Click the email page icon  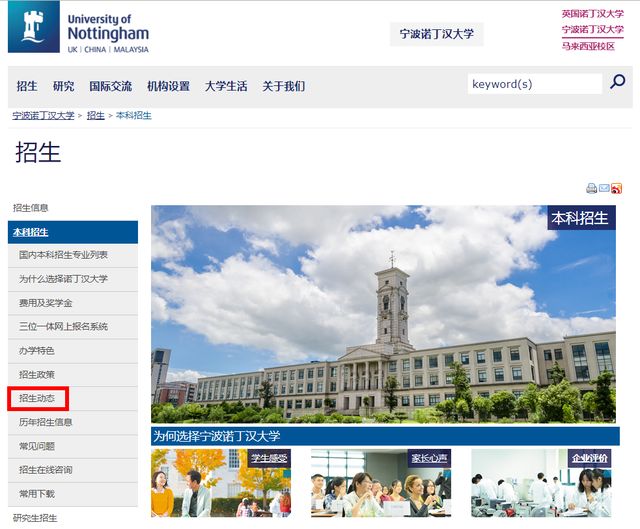(x=604, y=188)
